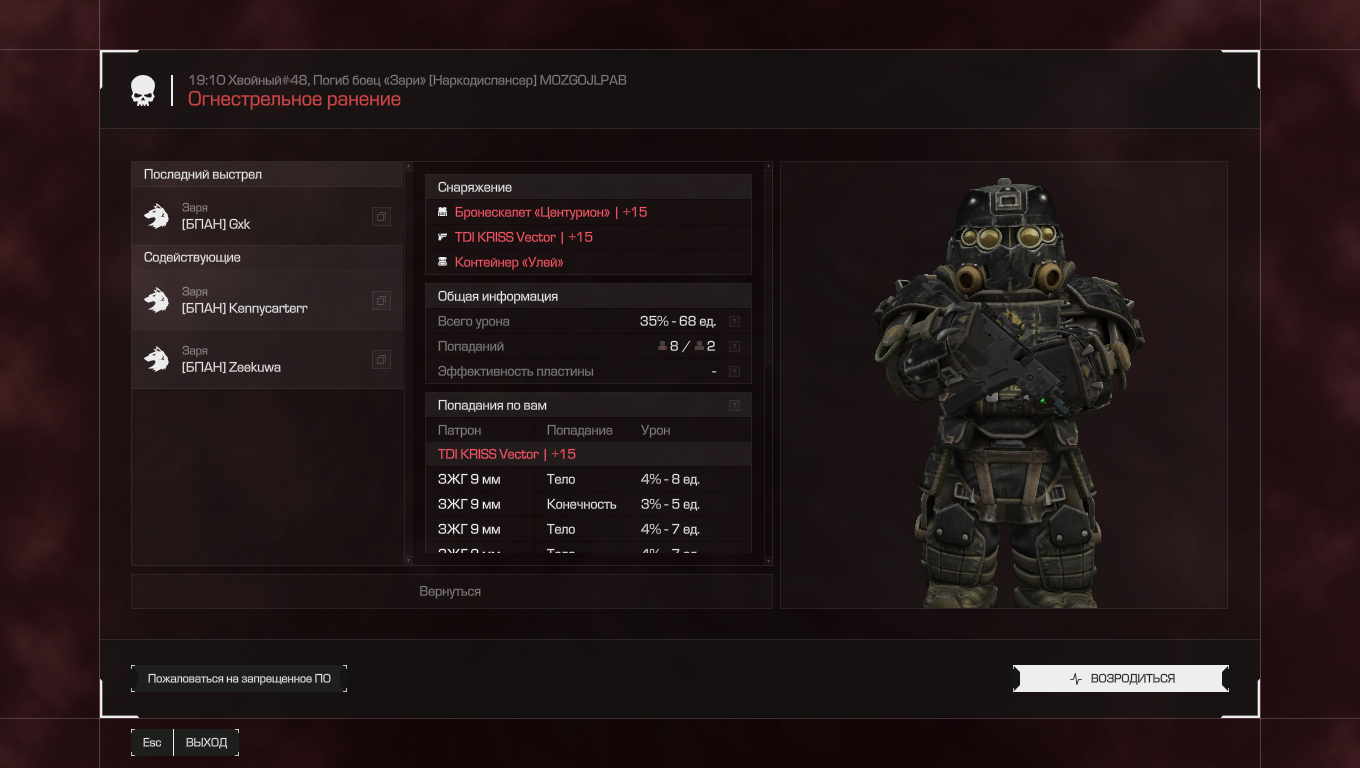Select [БПАН] Gxk last-shot entry

coord(267,216)
